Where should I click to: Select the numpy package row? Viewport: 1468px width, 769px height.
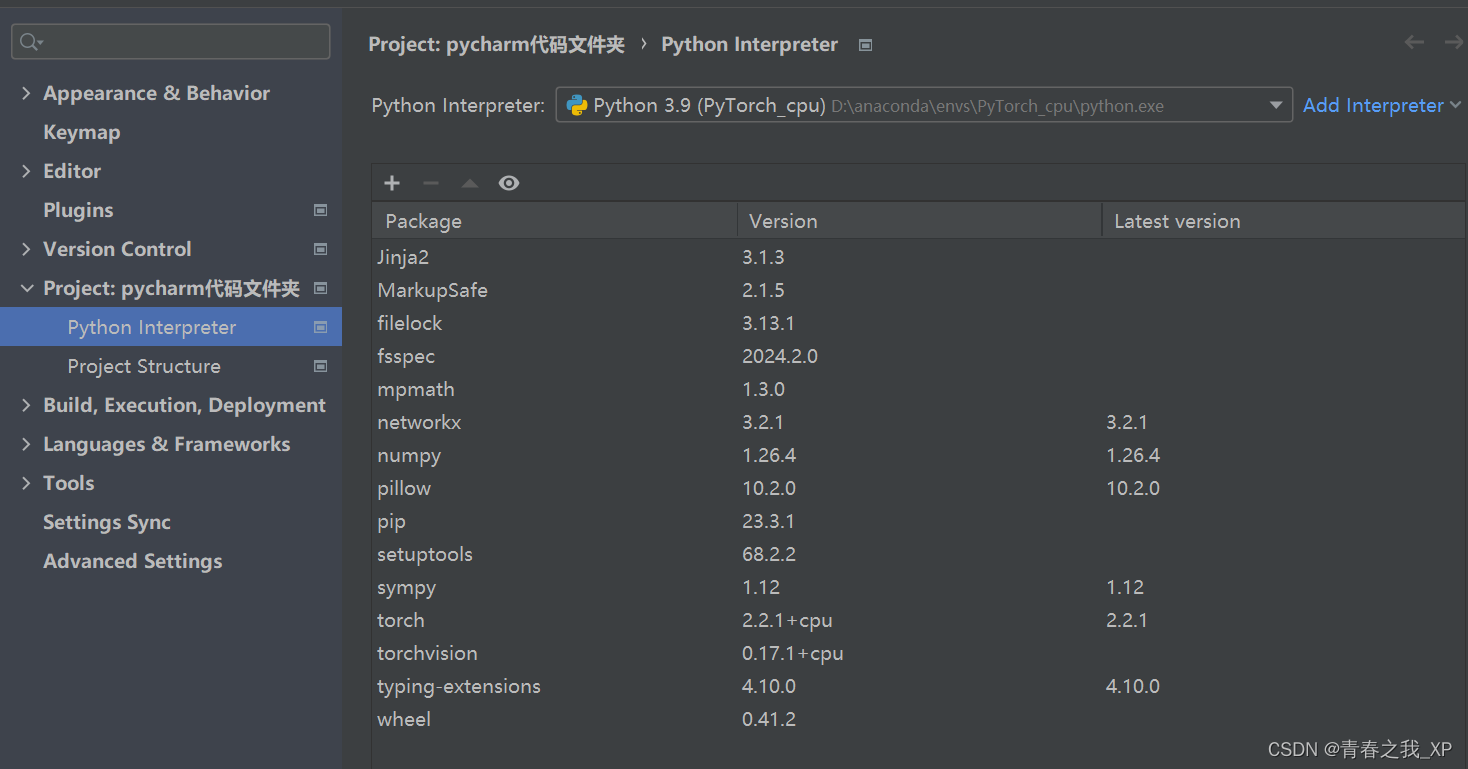tap(918, 455)
